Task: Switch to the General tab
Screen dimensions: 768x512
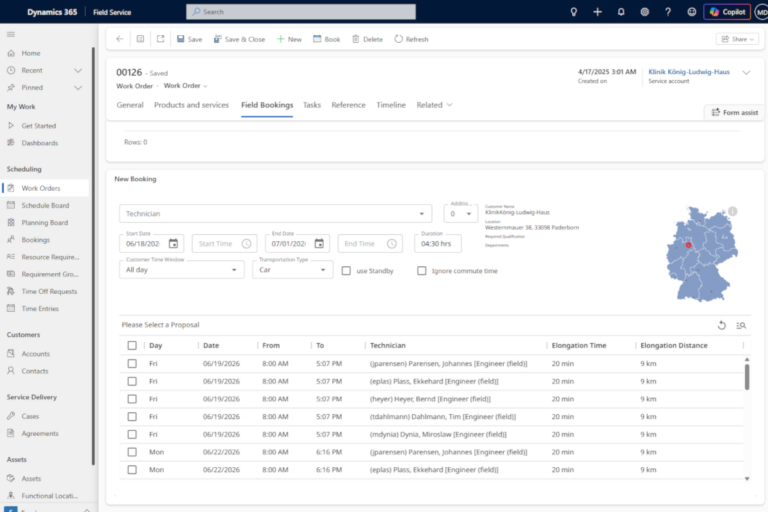Action: [130, 105]
